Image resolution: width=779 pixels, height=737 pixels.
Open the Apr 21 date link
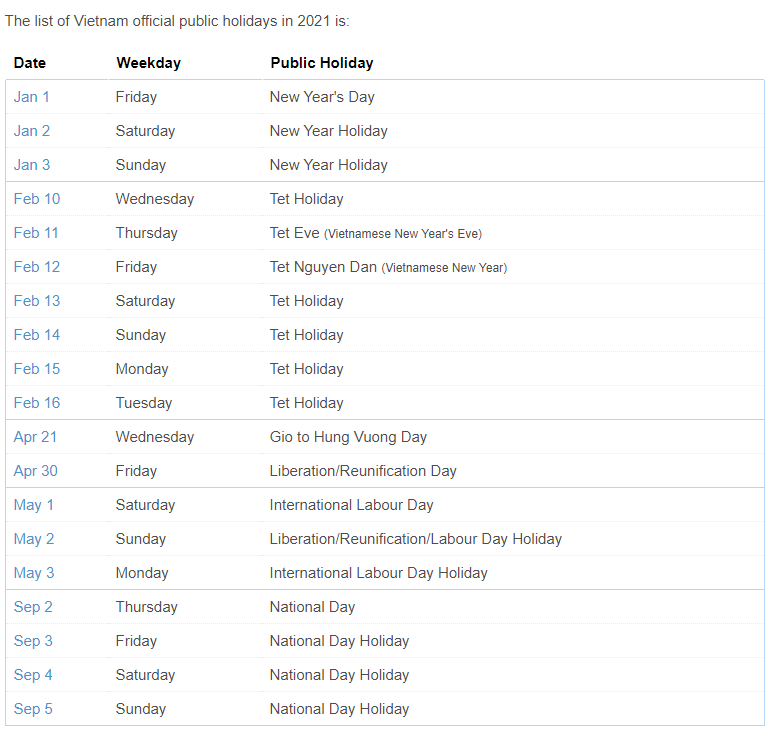[35, 437]
